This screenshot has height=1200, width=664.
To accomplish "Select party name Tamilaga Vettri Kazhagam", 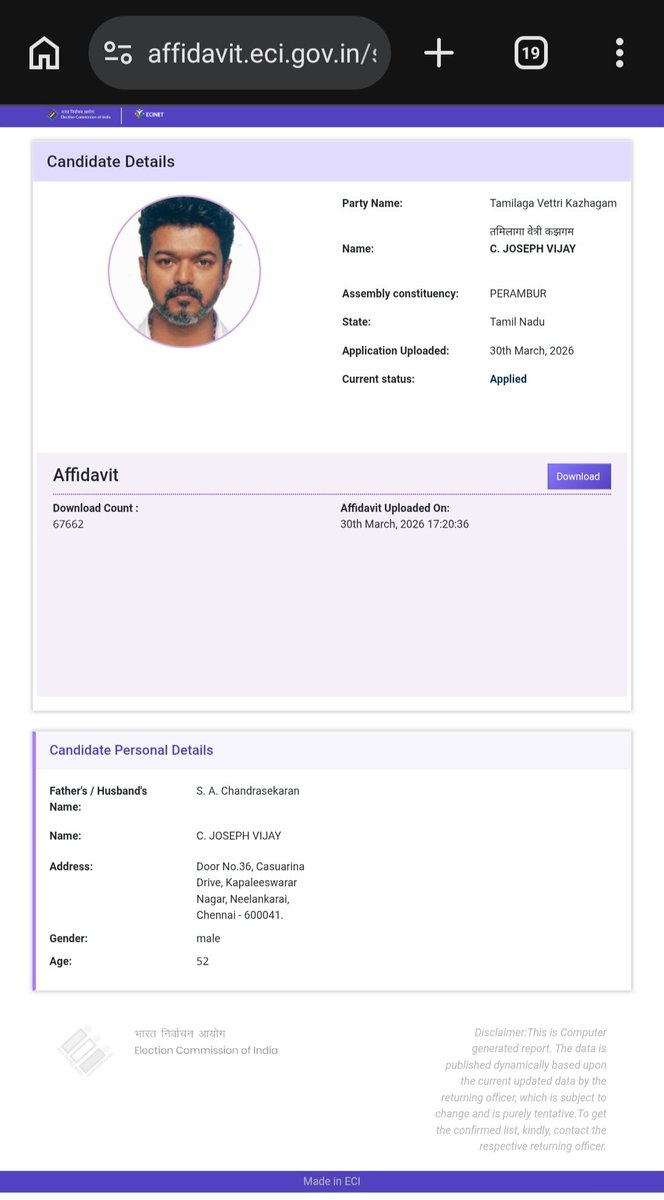I will [553, 203].
